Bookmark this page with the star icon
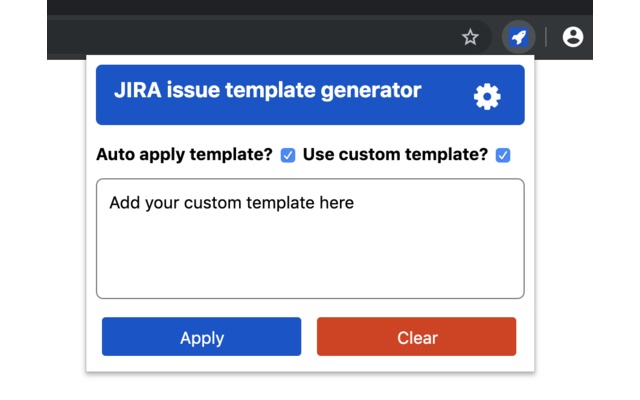 pos(470,37)
